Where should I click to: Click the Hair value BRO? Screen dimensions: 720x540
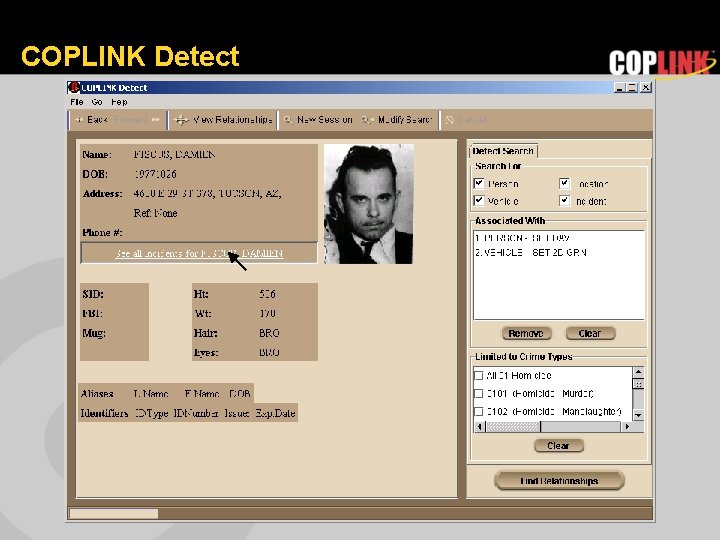[269, 333]
